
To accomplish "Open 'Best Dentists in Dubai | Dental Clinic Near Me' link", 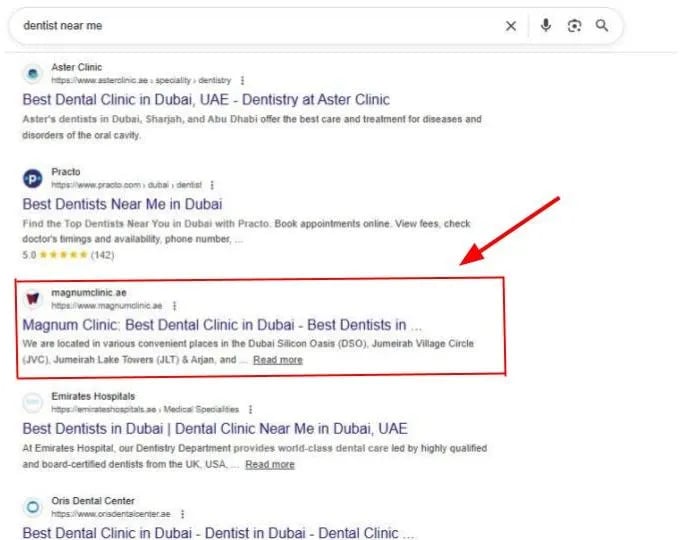I will 215,429.
